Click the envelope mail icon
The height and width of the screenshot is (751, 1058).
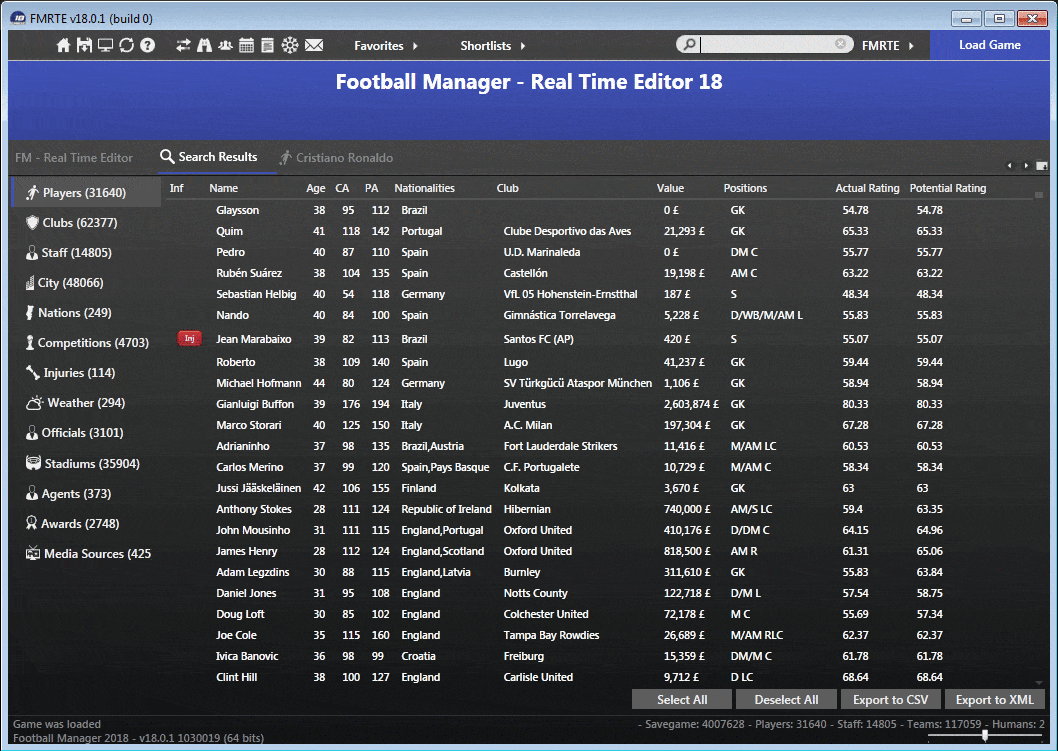314,45
